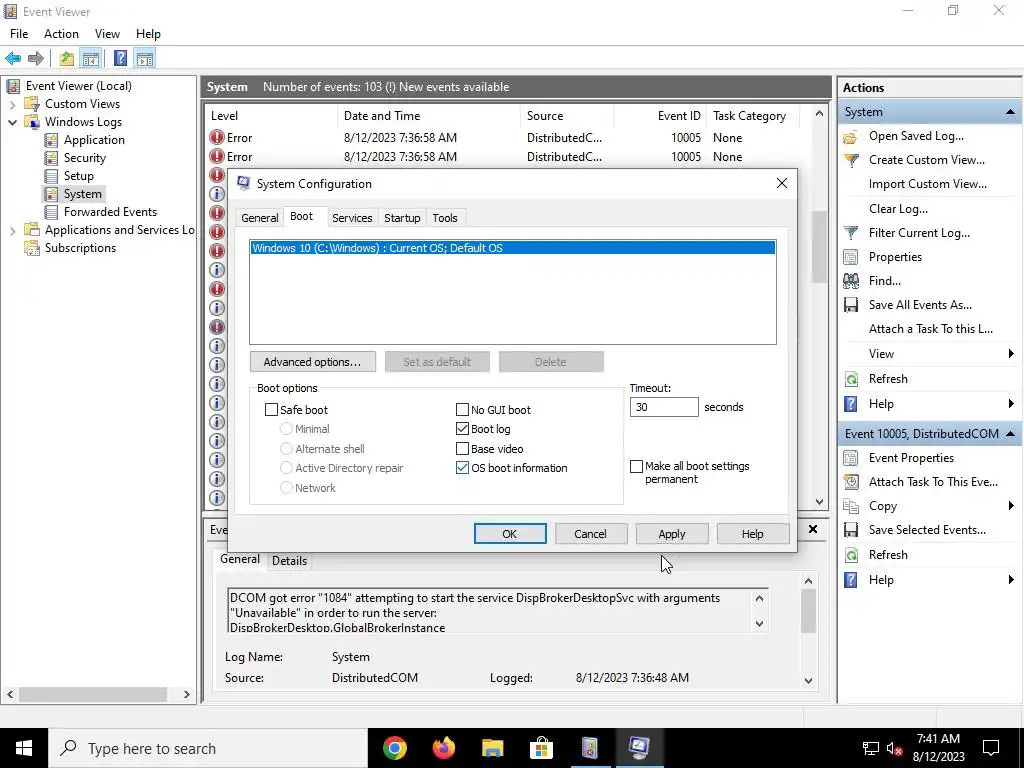This screenshot has width=1024, height=768.
Task: Click Refresh under System actions
Action: click(x=888, y=379)
